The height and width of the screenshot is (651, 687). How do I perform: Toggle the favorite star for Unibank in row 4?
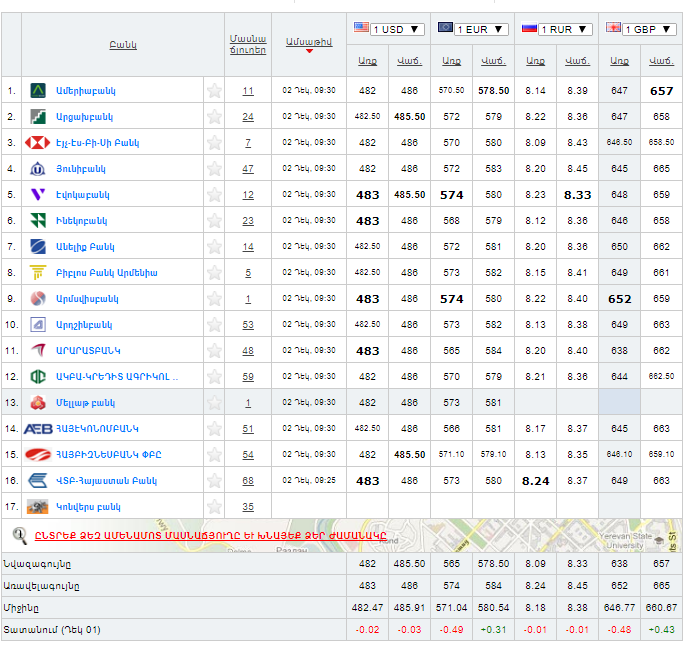[x=214, y=169]
